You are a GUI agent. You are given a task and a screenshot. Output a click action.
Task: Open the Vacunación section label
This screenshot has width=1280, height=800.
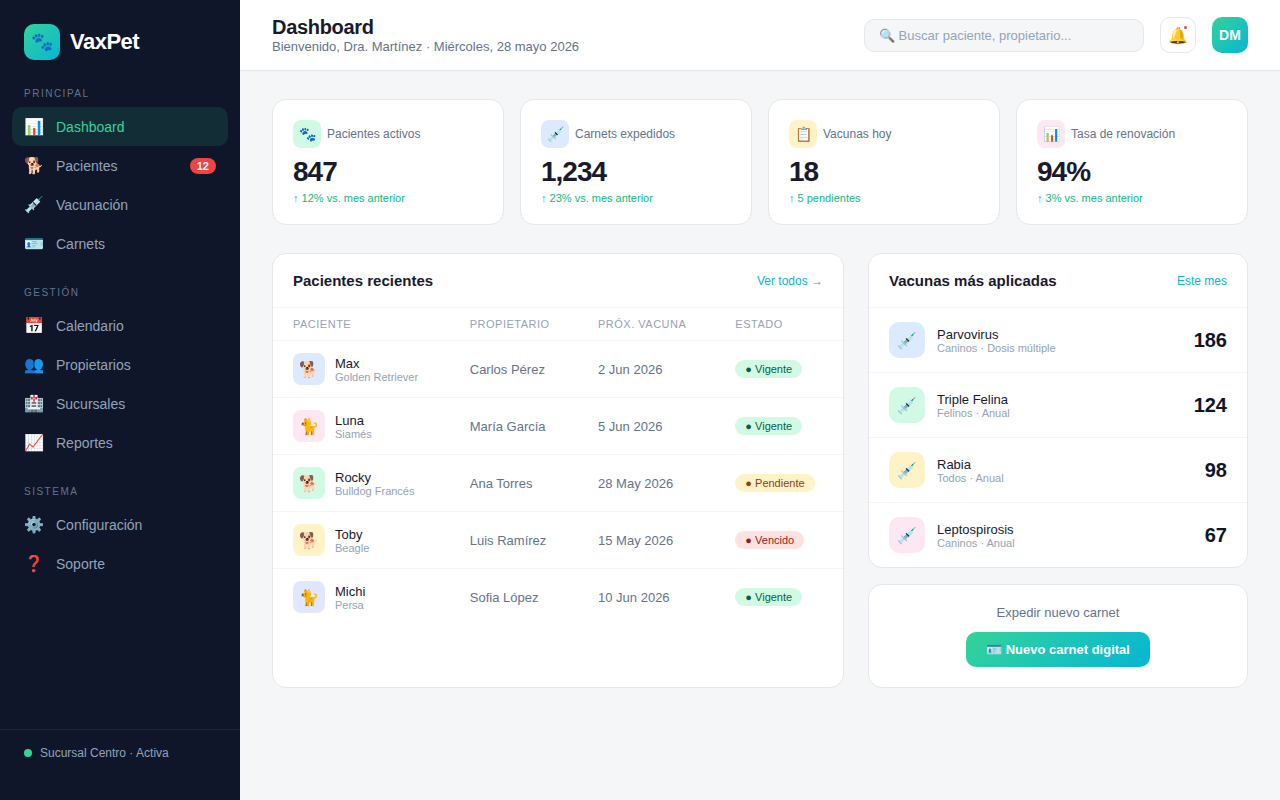click(92, 205)
